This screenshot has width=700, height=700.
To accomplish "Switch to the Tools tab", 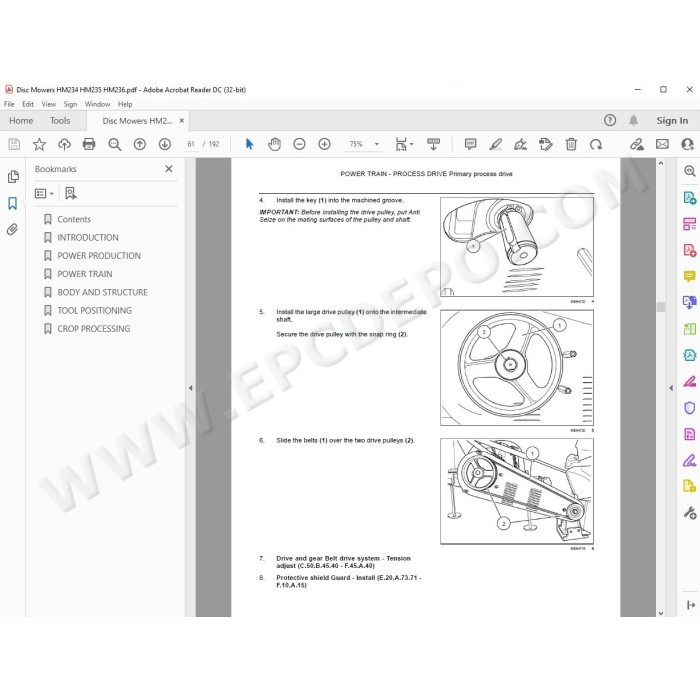I will point(60,121).
